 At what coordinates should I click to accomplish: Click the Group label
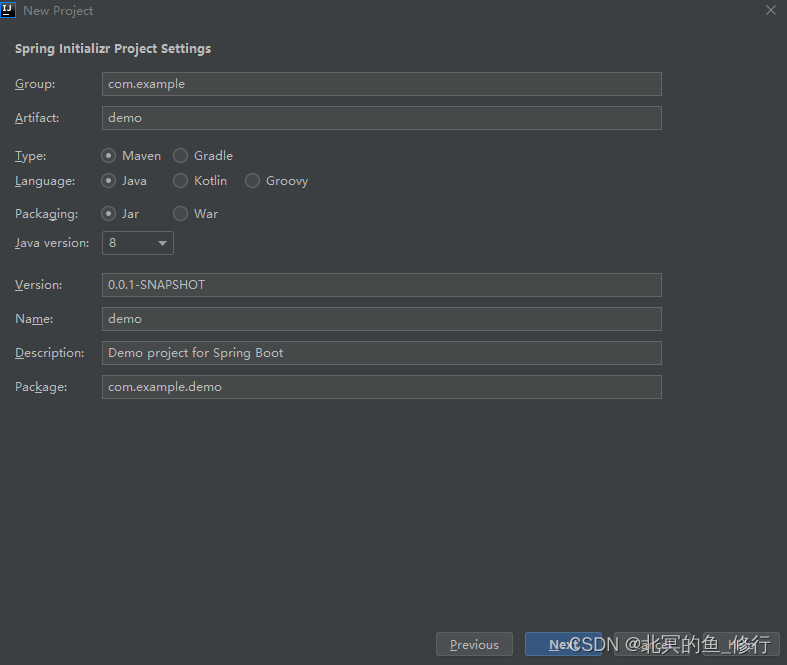[35, 84]
